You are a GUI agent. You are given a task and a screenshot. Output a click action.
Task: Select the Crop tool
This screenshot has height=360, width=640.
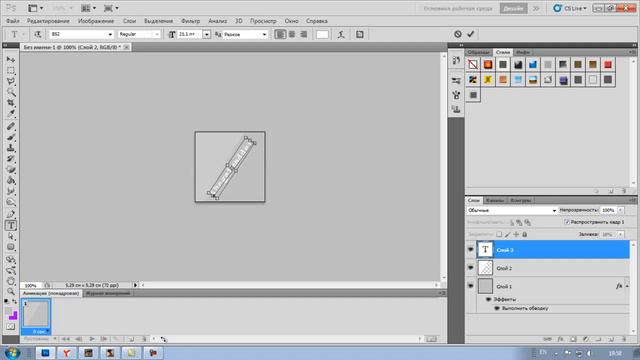11,103
